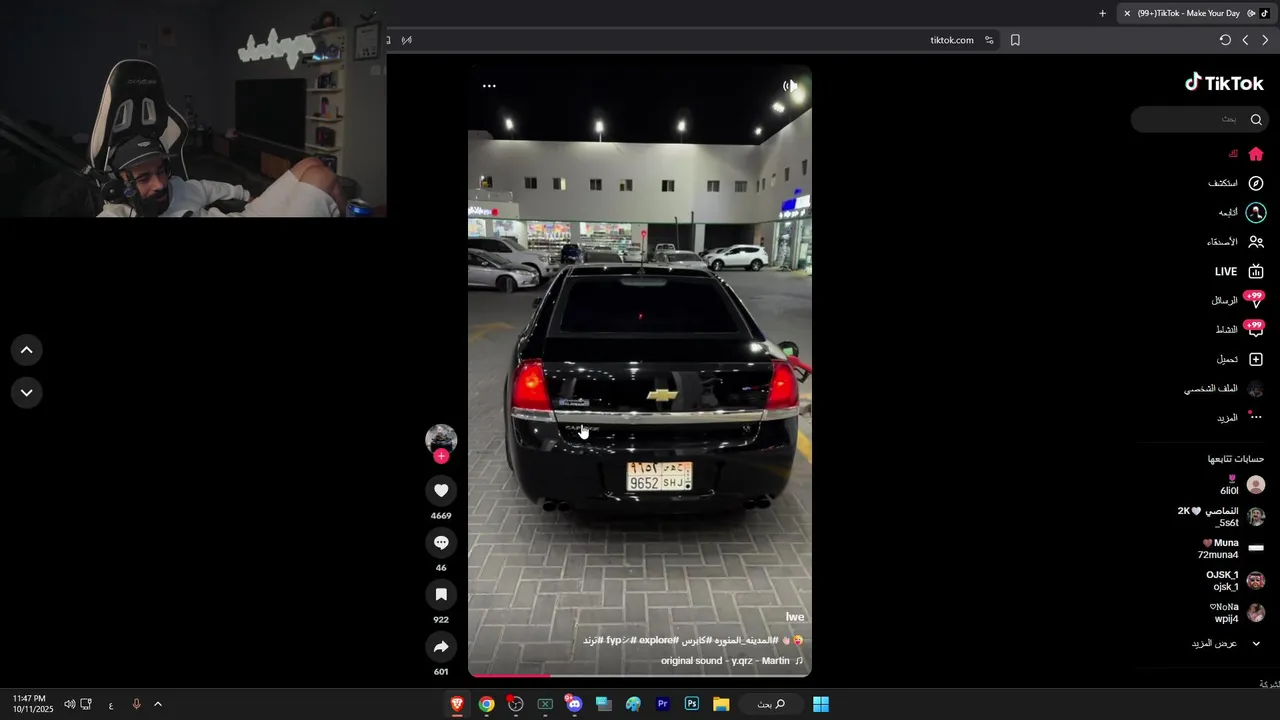
Task: Close the TikTok browser tab
Action: (x=1127, y=13)
